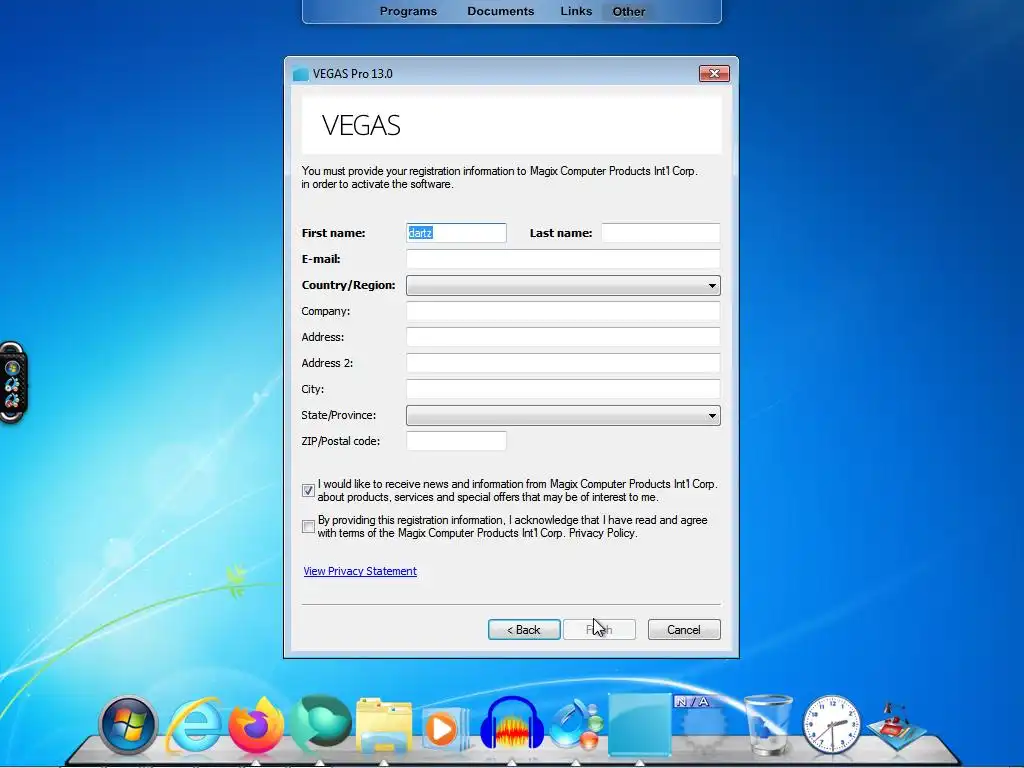
Task: Check the Privacy Policy acknowledgement checkbox
Action: point(308,526)
